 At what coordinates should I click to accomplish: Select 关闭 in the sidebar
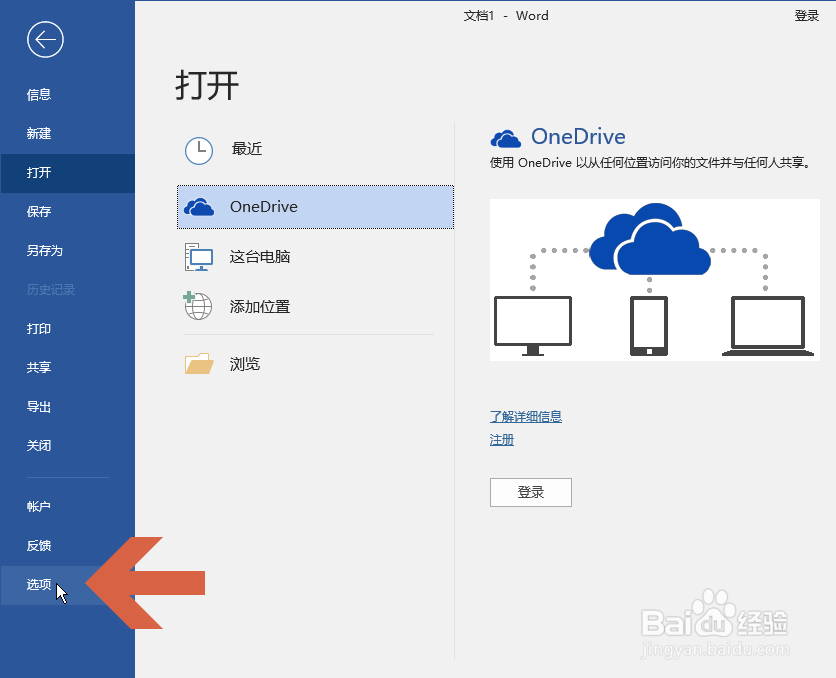coord(67,446)
